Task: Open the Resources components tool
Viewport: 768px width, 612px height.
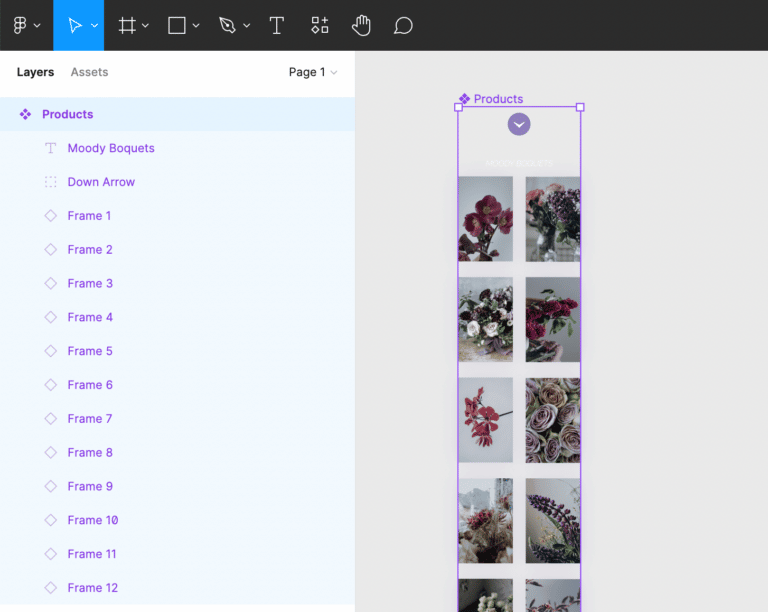Action: pos(319,25)
